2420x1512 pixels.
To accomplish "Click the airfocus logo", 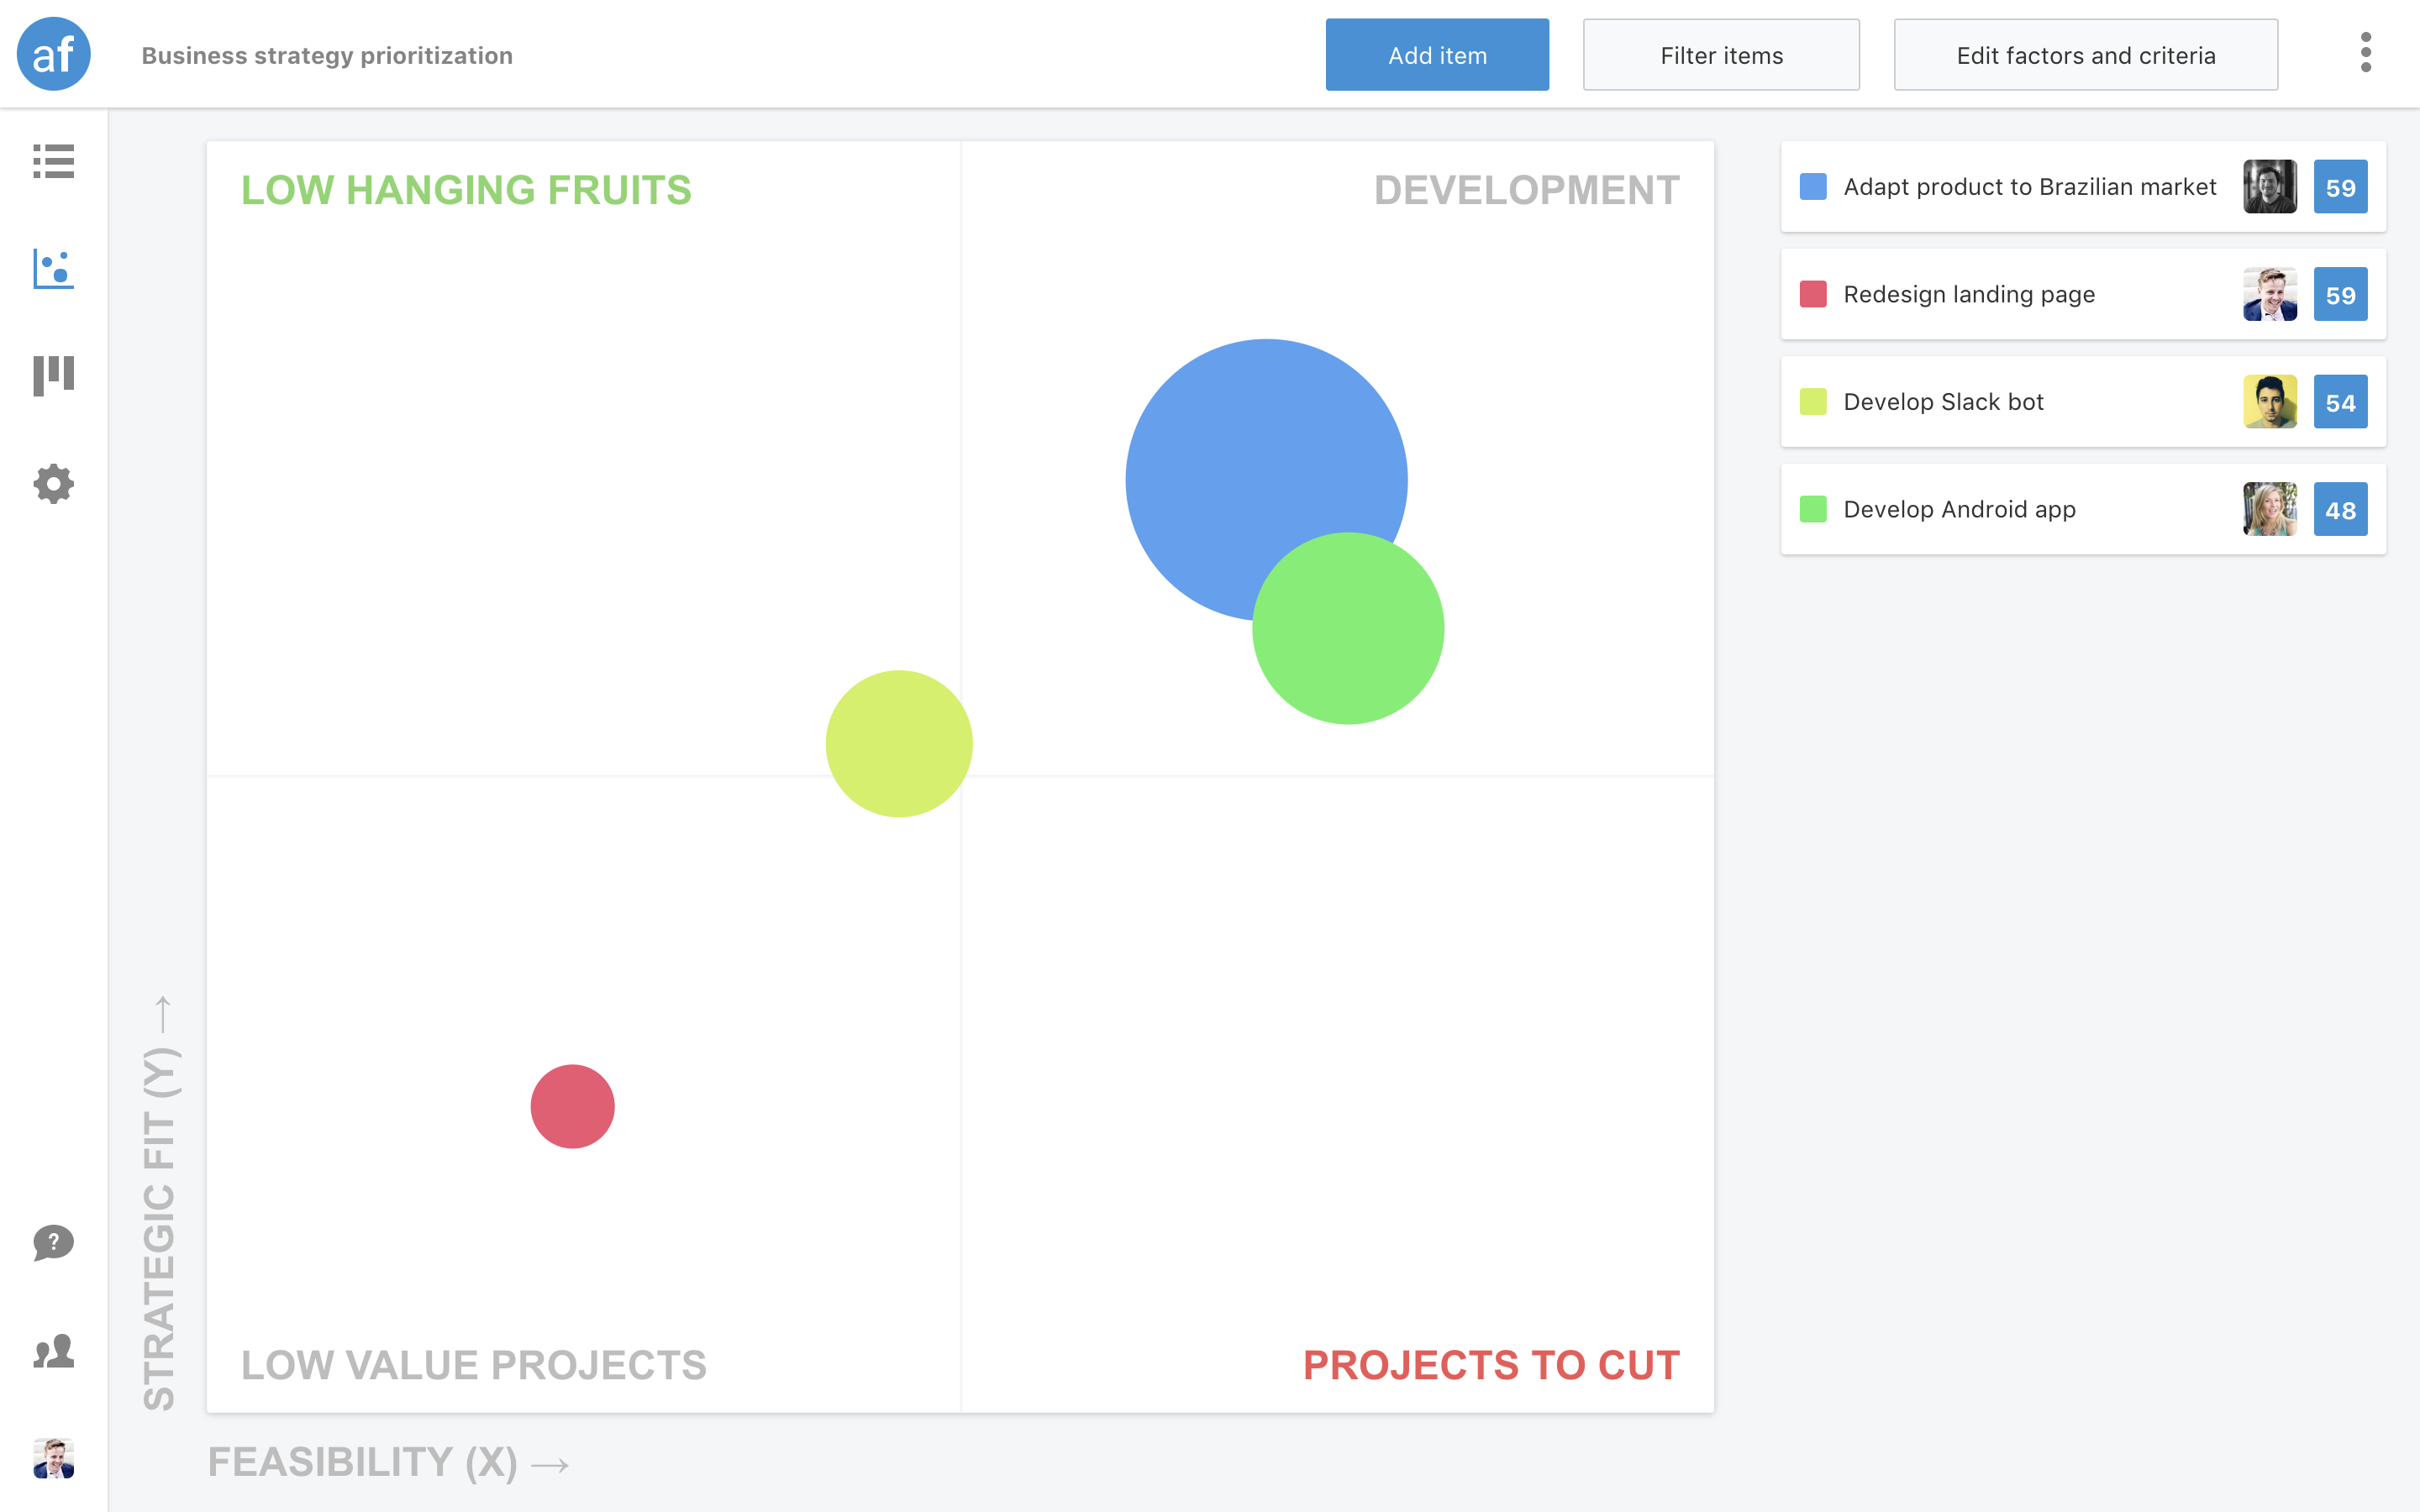I will click(53, 54).
